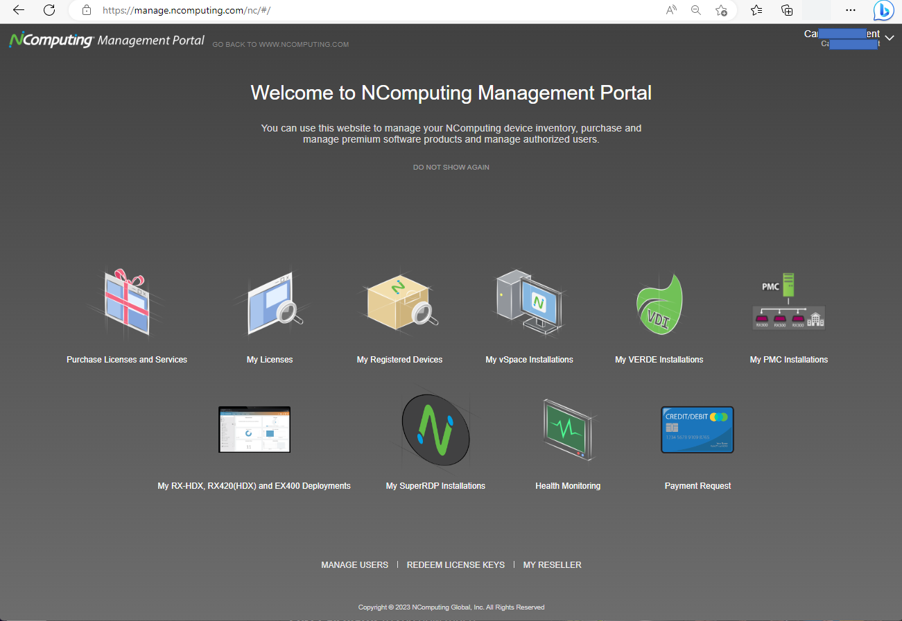The image size is (902, 621).
Task: Activate Read aloud icon in address bar
Action: pyautogui.click(x=671, y=10)
